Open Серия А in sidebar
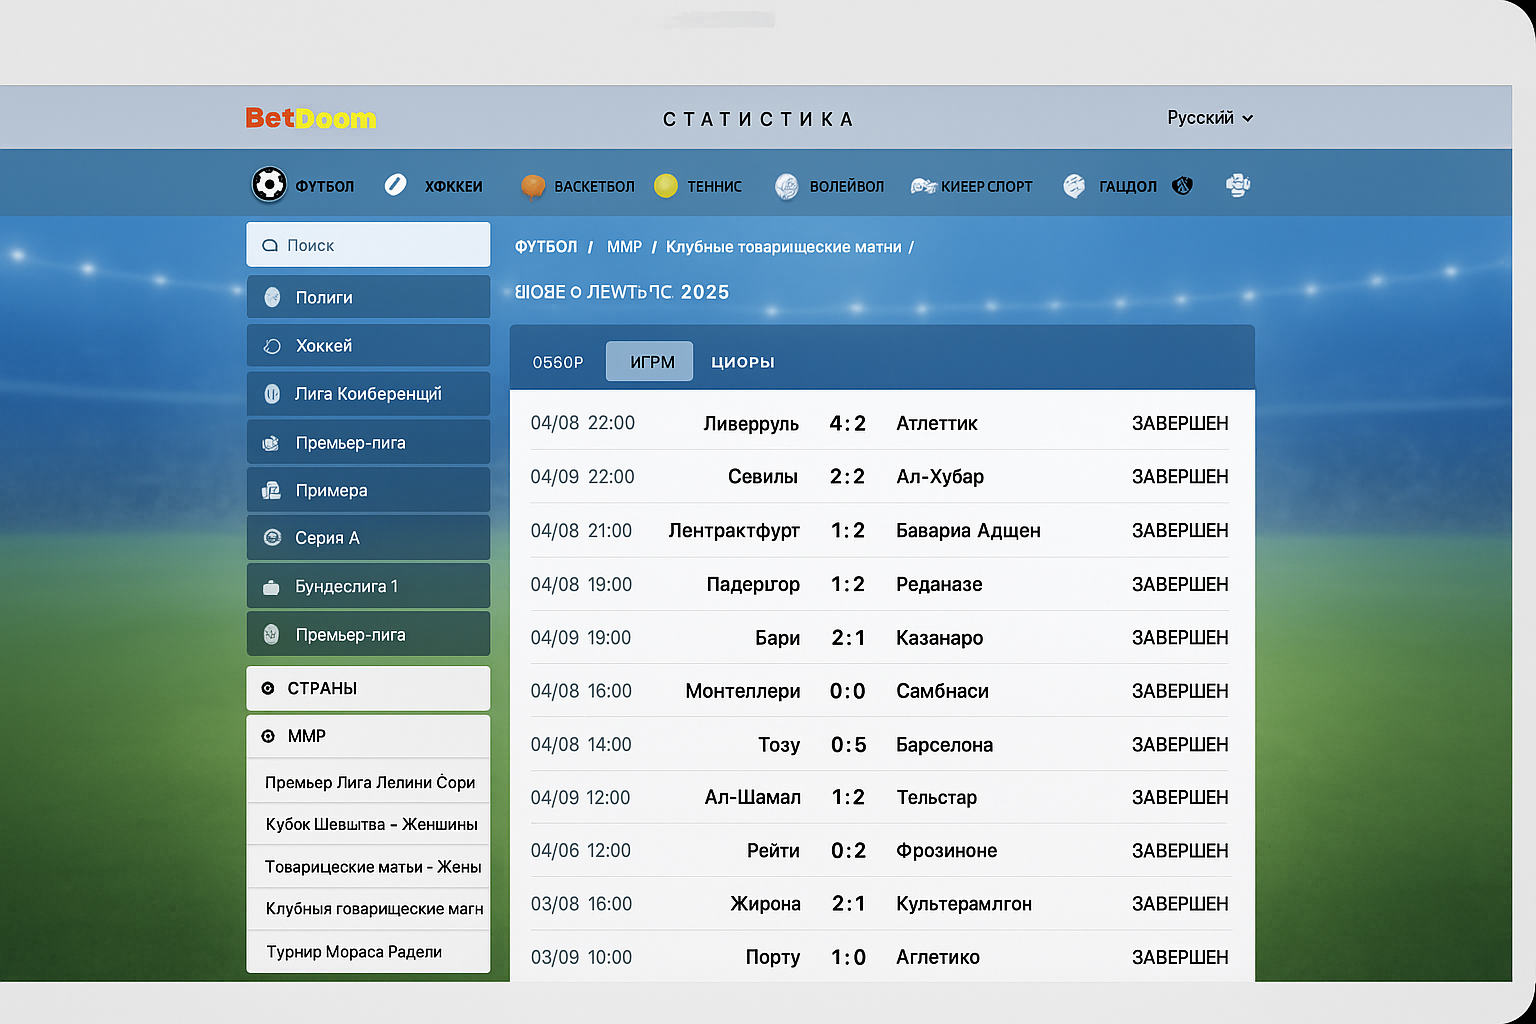Viewport: 1536px width, 1024px height. point(368,538)
